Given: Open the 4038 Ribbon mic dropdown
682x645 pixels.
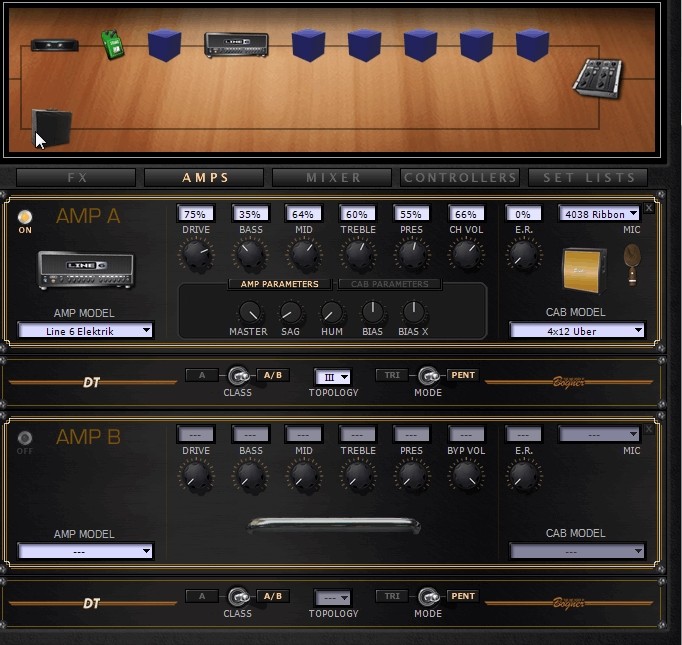Looking at the screenshot, I should tap(599, 214).
